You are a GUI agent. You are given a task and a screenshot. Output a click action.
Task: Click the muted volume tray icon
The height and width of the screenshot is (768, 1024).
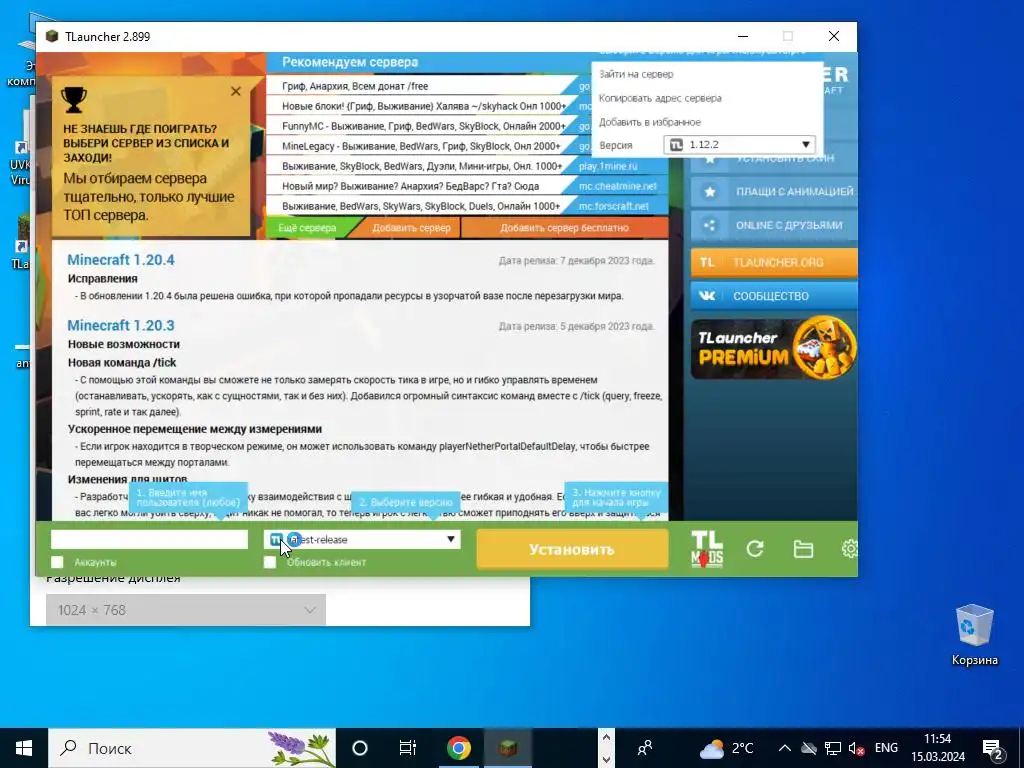click(856, 748)
